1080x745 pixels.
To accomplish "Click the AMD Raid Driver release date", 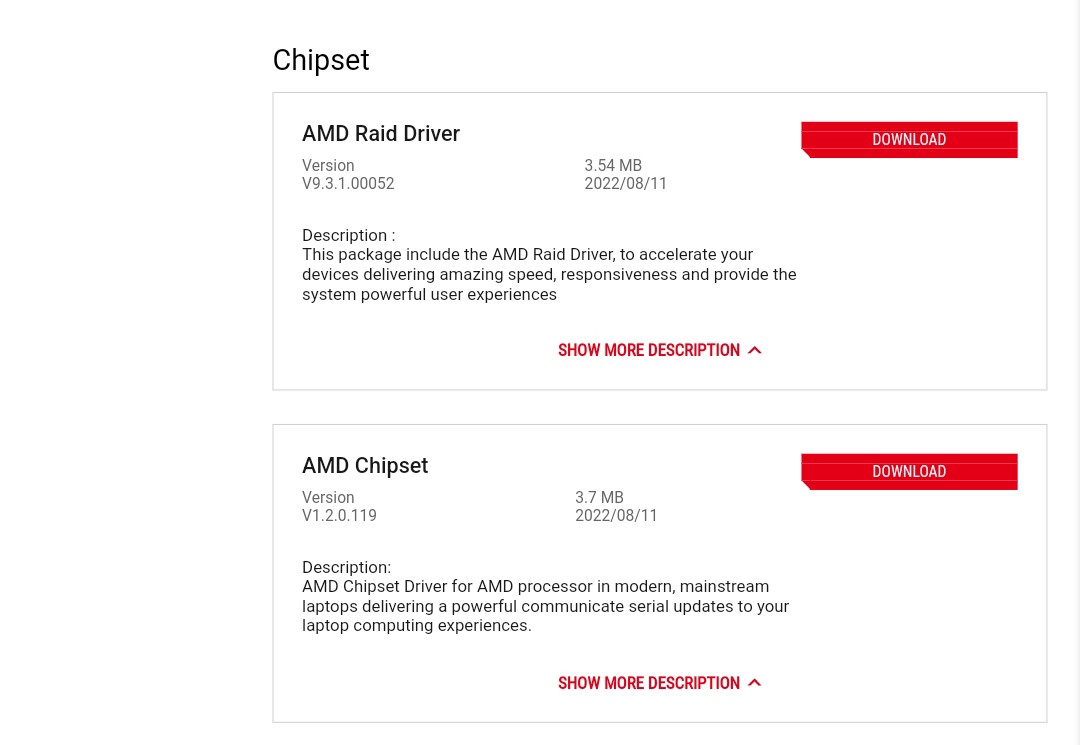I will coord(625,184).
